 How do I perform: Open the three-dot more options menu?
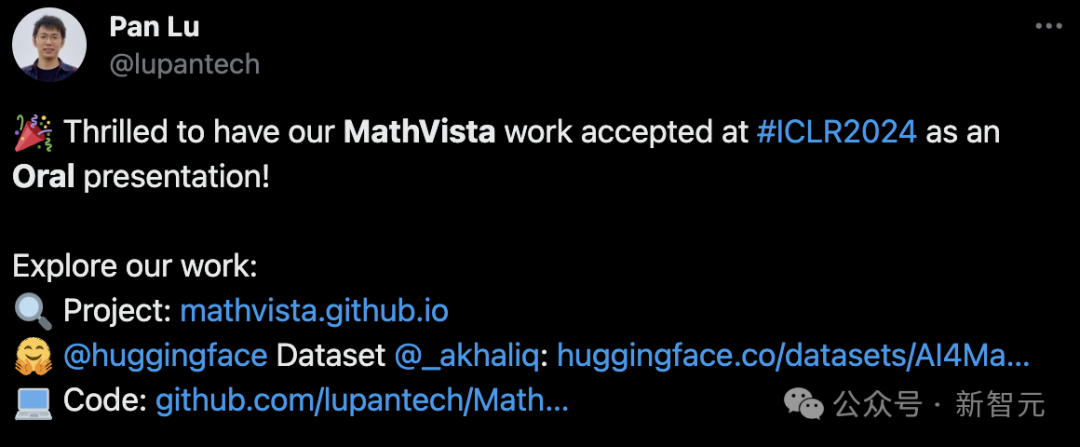[1047, 27]
